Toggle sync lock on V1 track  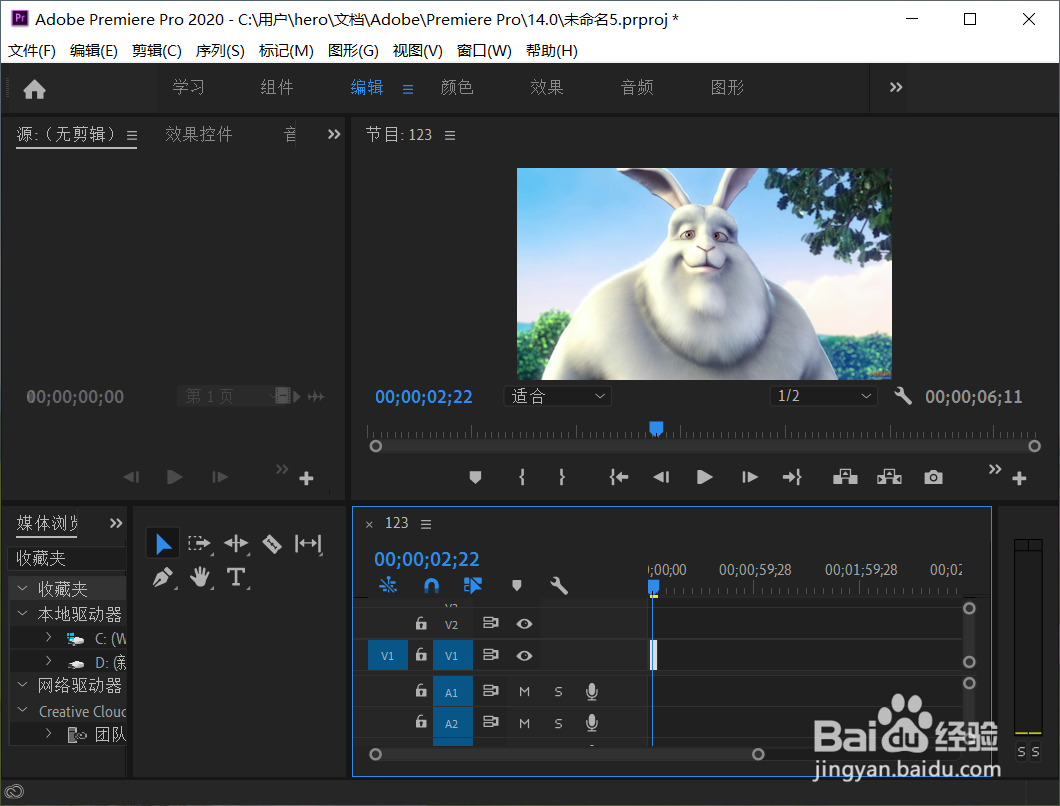point(491,655)
